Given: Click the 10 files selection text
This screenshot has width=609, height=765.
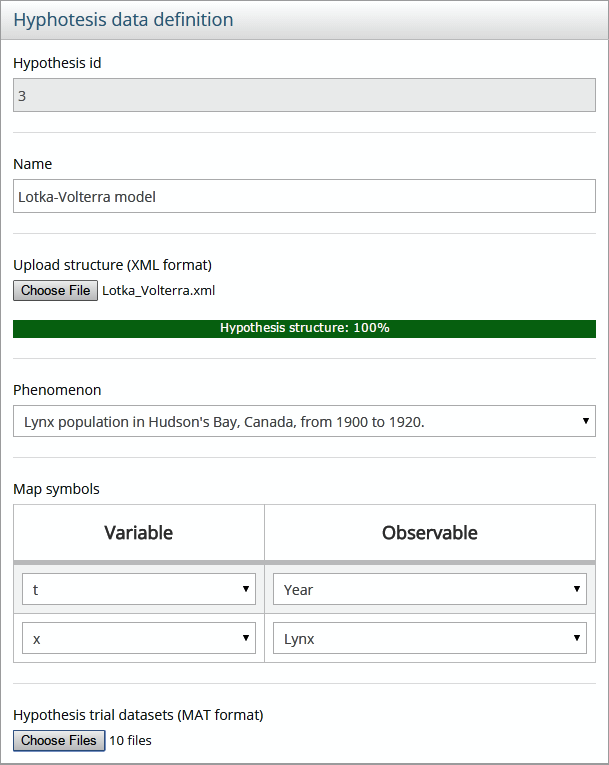Looking at the screenshot, I should pos(131,741).
